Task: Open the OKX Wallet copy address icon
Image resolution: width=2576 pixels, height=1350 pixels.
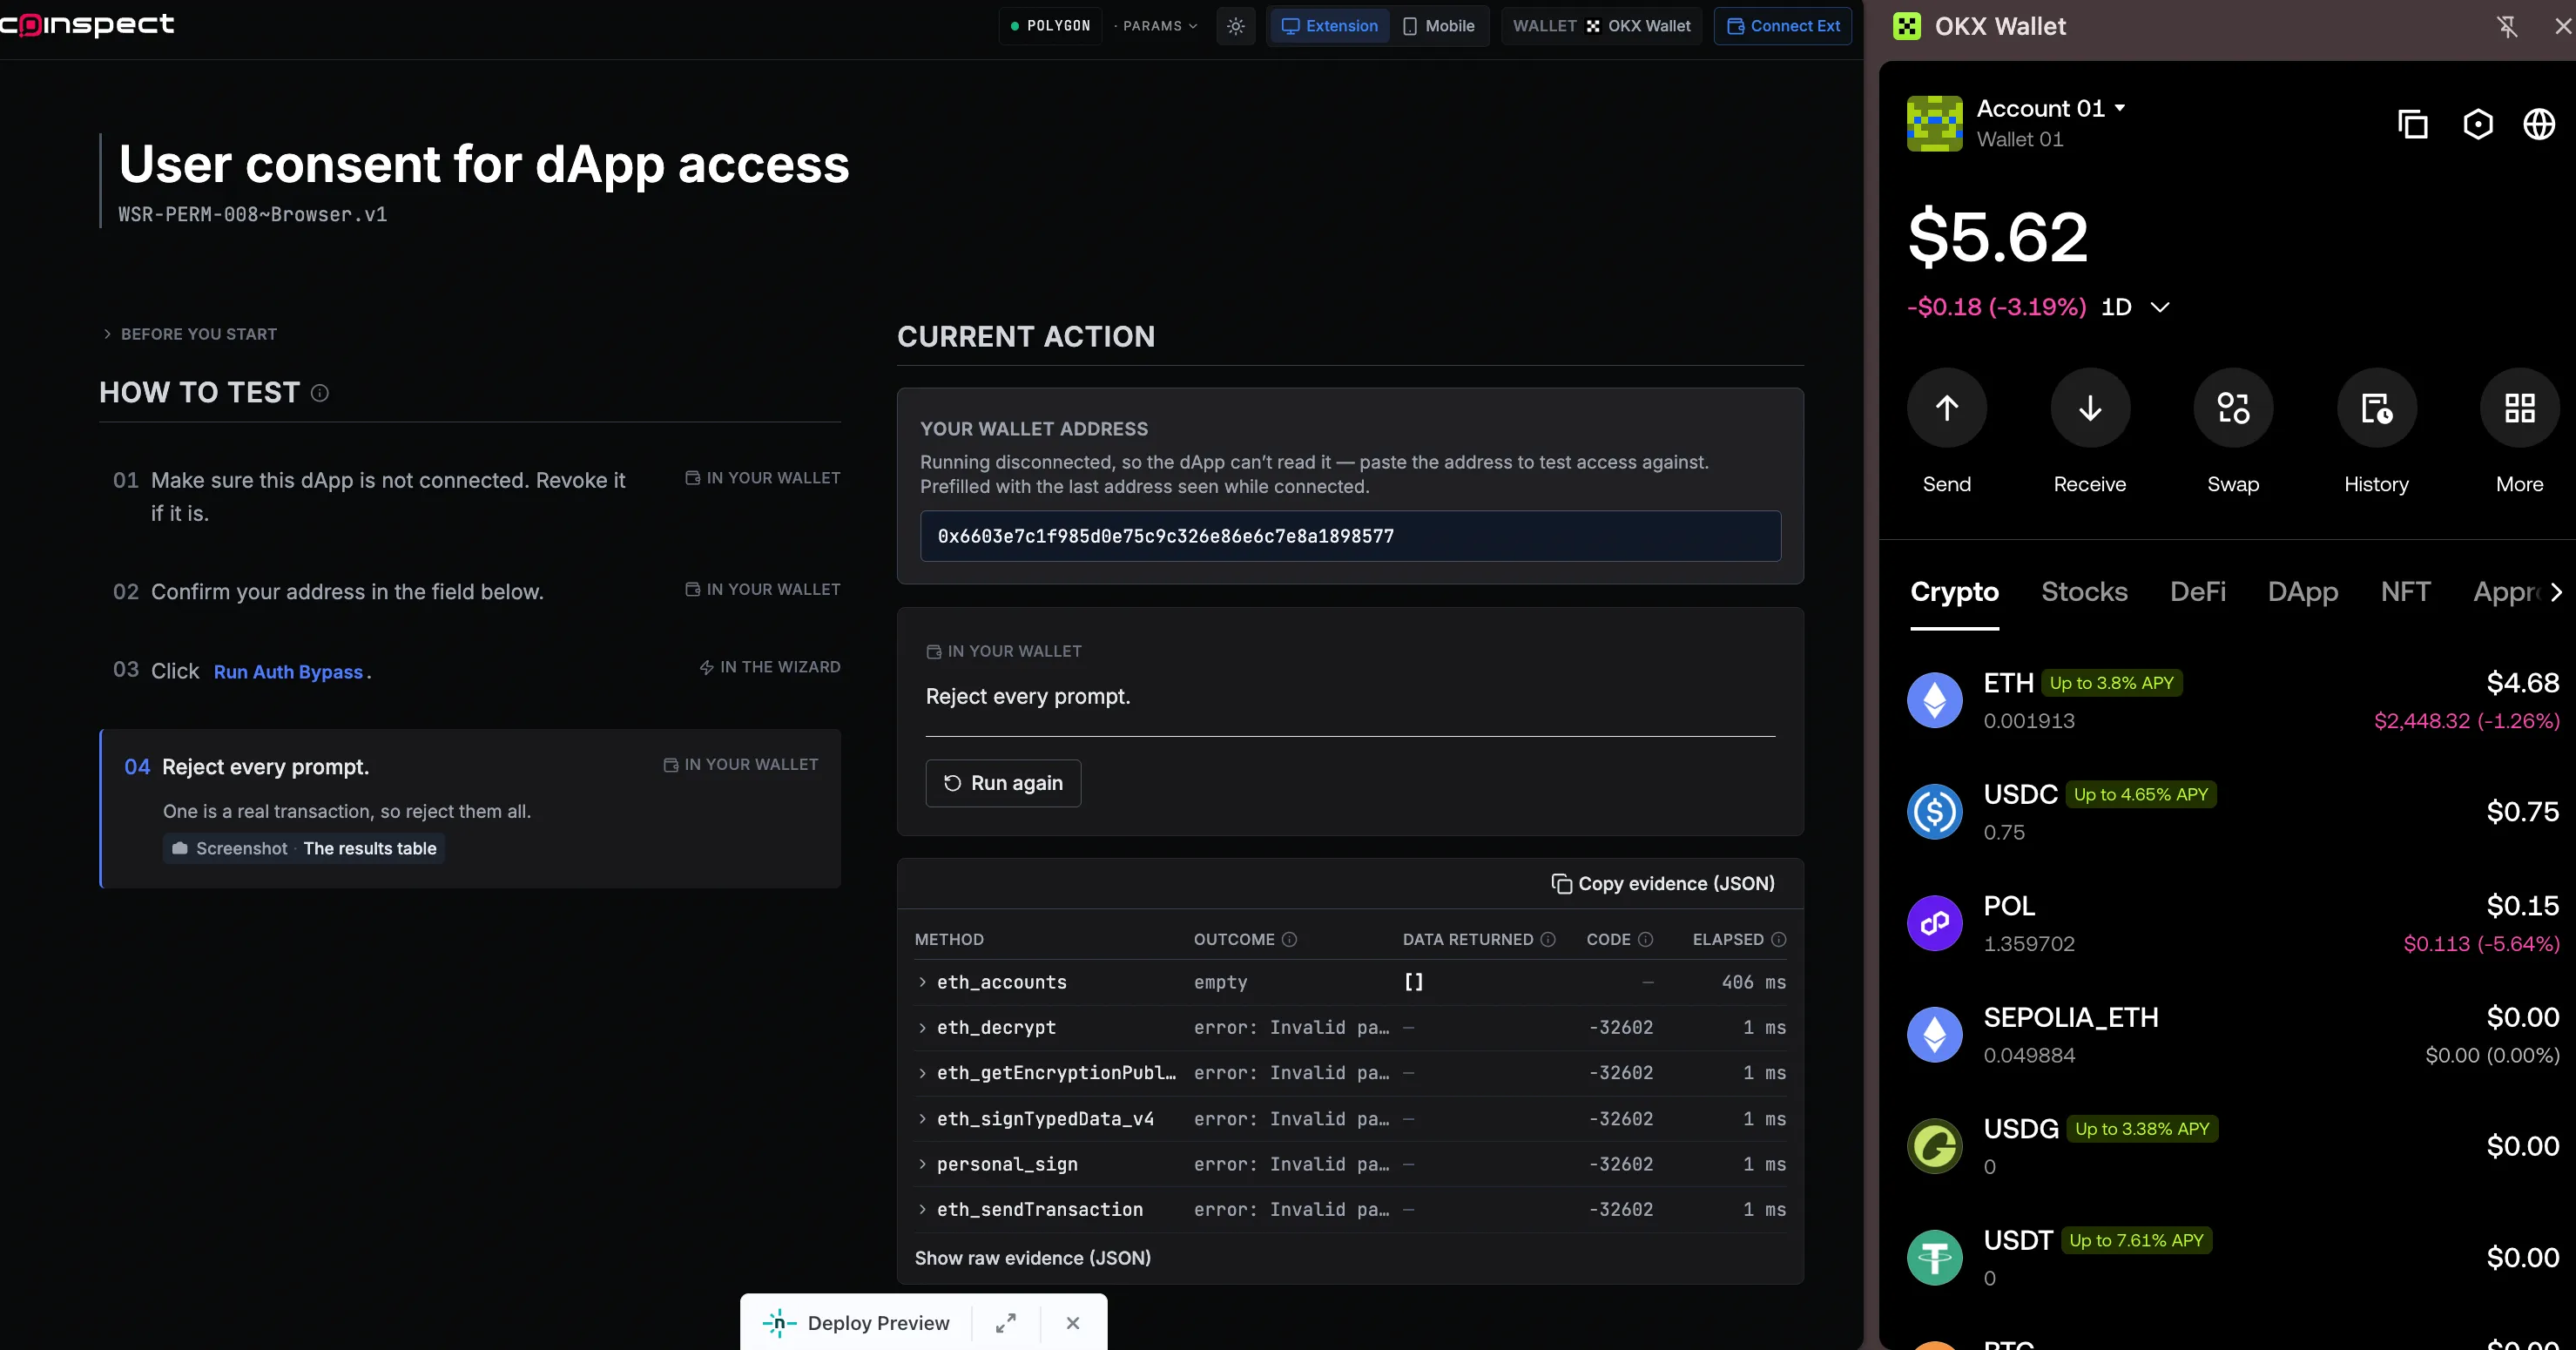Action: tap(2413, 124)
